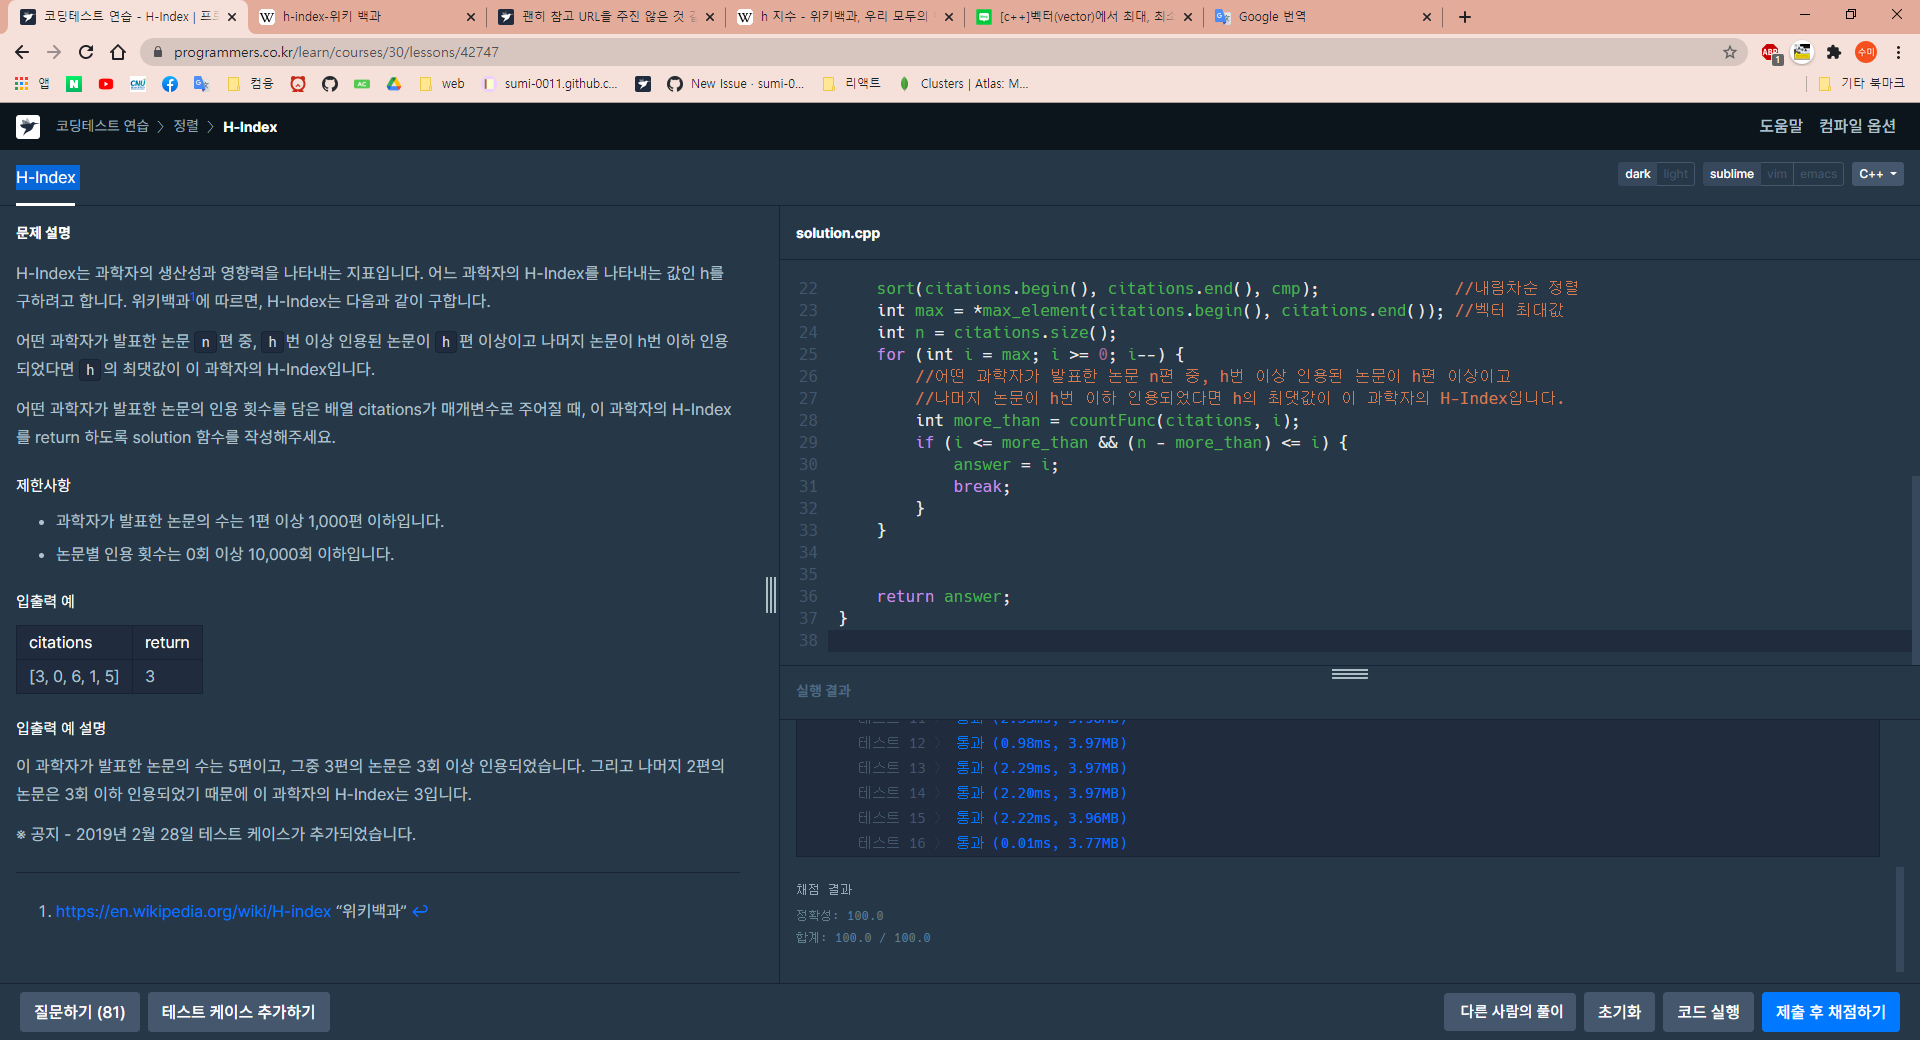
Task: Open the Chrome extensions puzzle menu
Action: point(1834,52)
